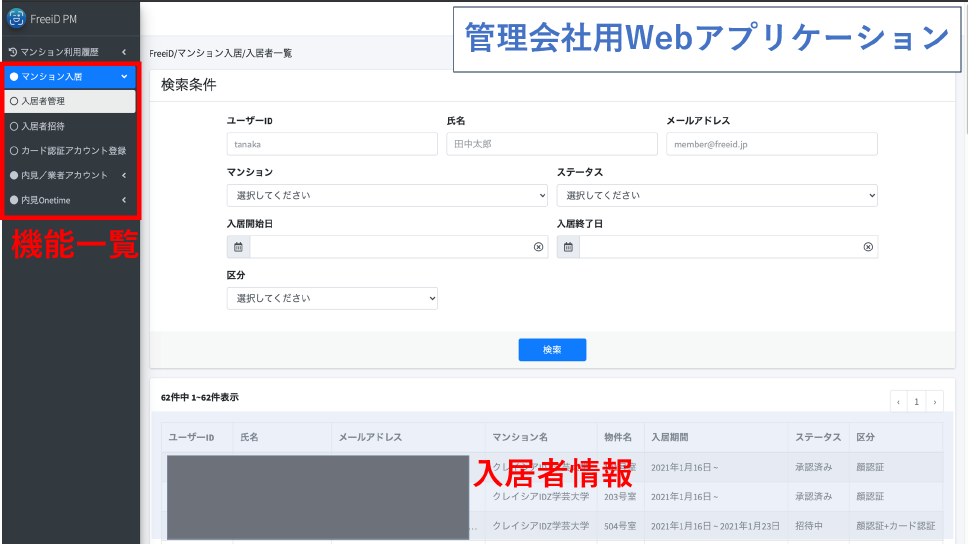Viewport: 970px width, 544px height.
Task: Click the ステータス column header
Action: point(818,438)
